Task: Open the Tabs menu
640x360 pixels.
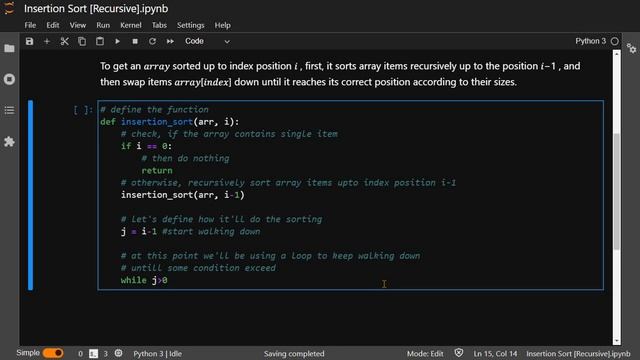Action: (x=159, y=25)
